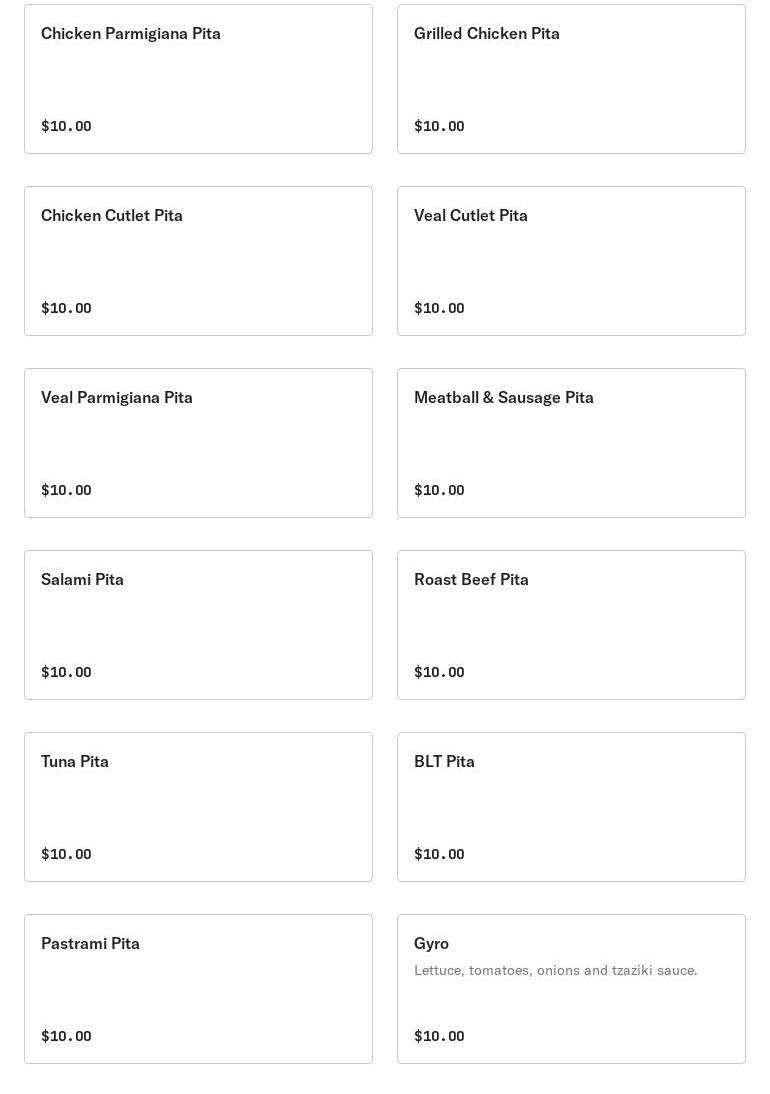The height and width of the screenshot is (1094, 770).
Task: Select the Grilled Chicken Pita card
Action: point(571,79)
